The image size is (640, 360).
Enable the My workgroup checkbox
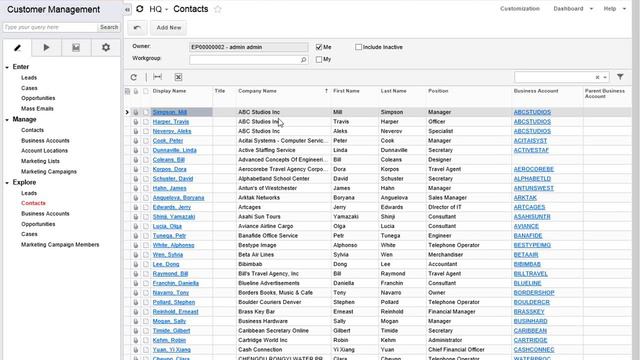point(319,60)
